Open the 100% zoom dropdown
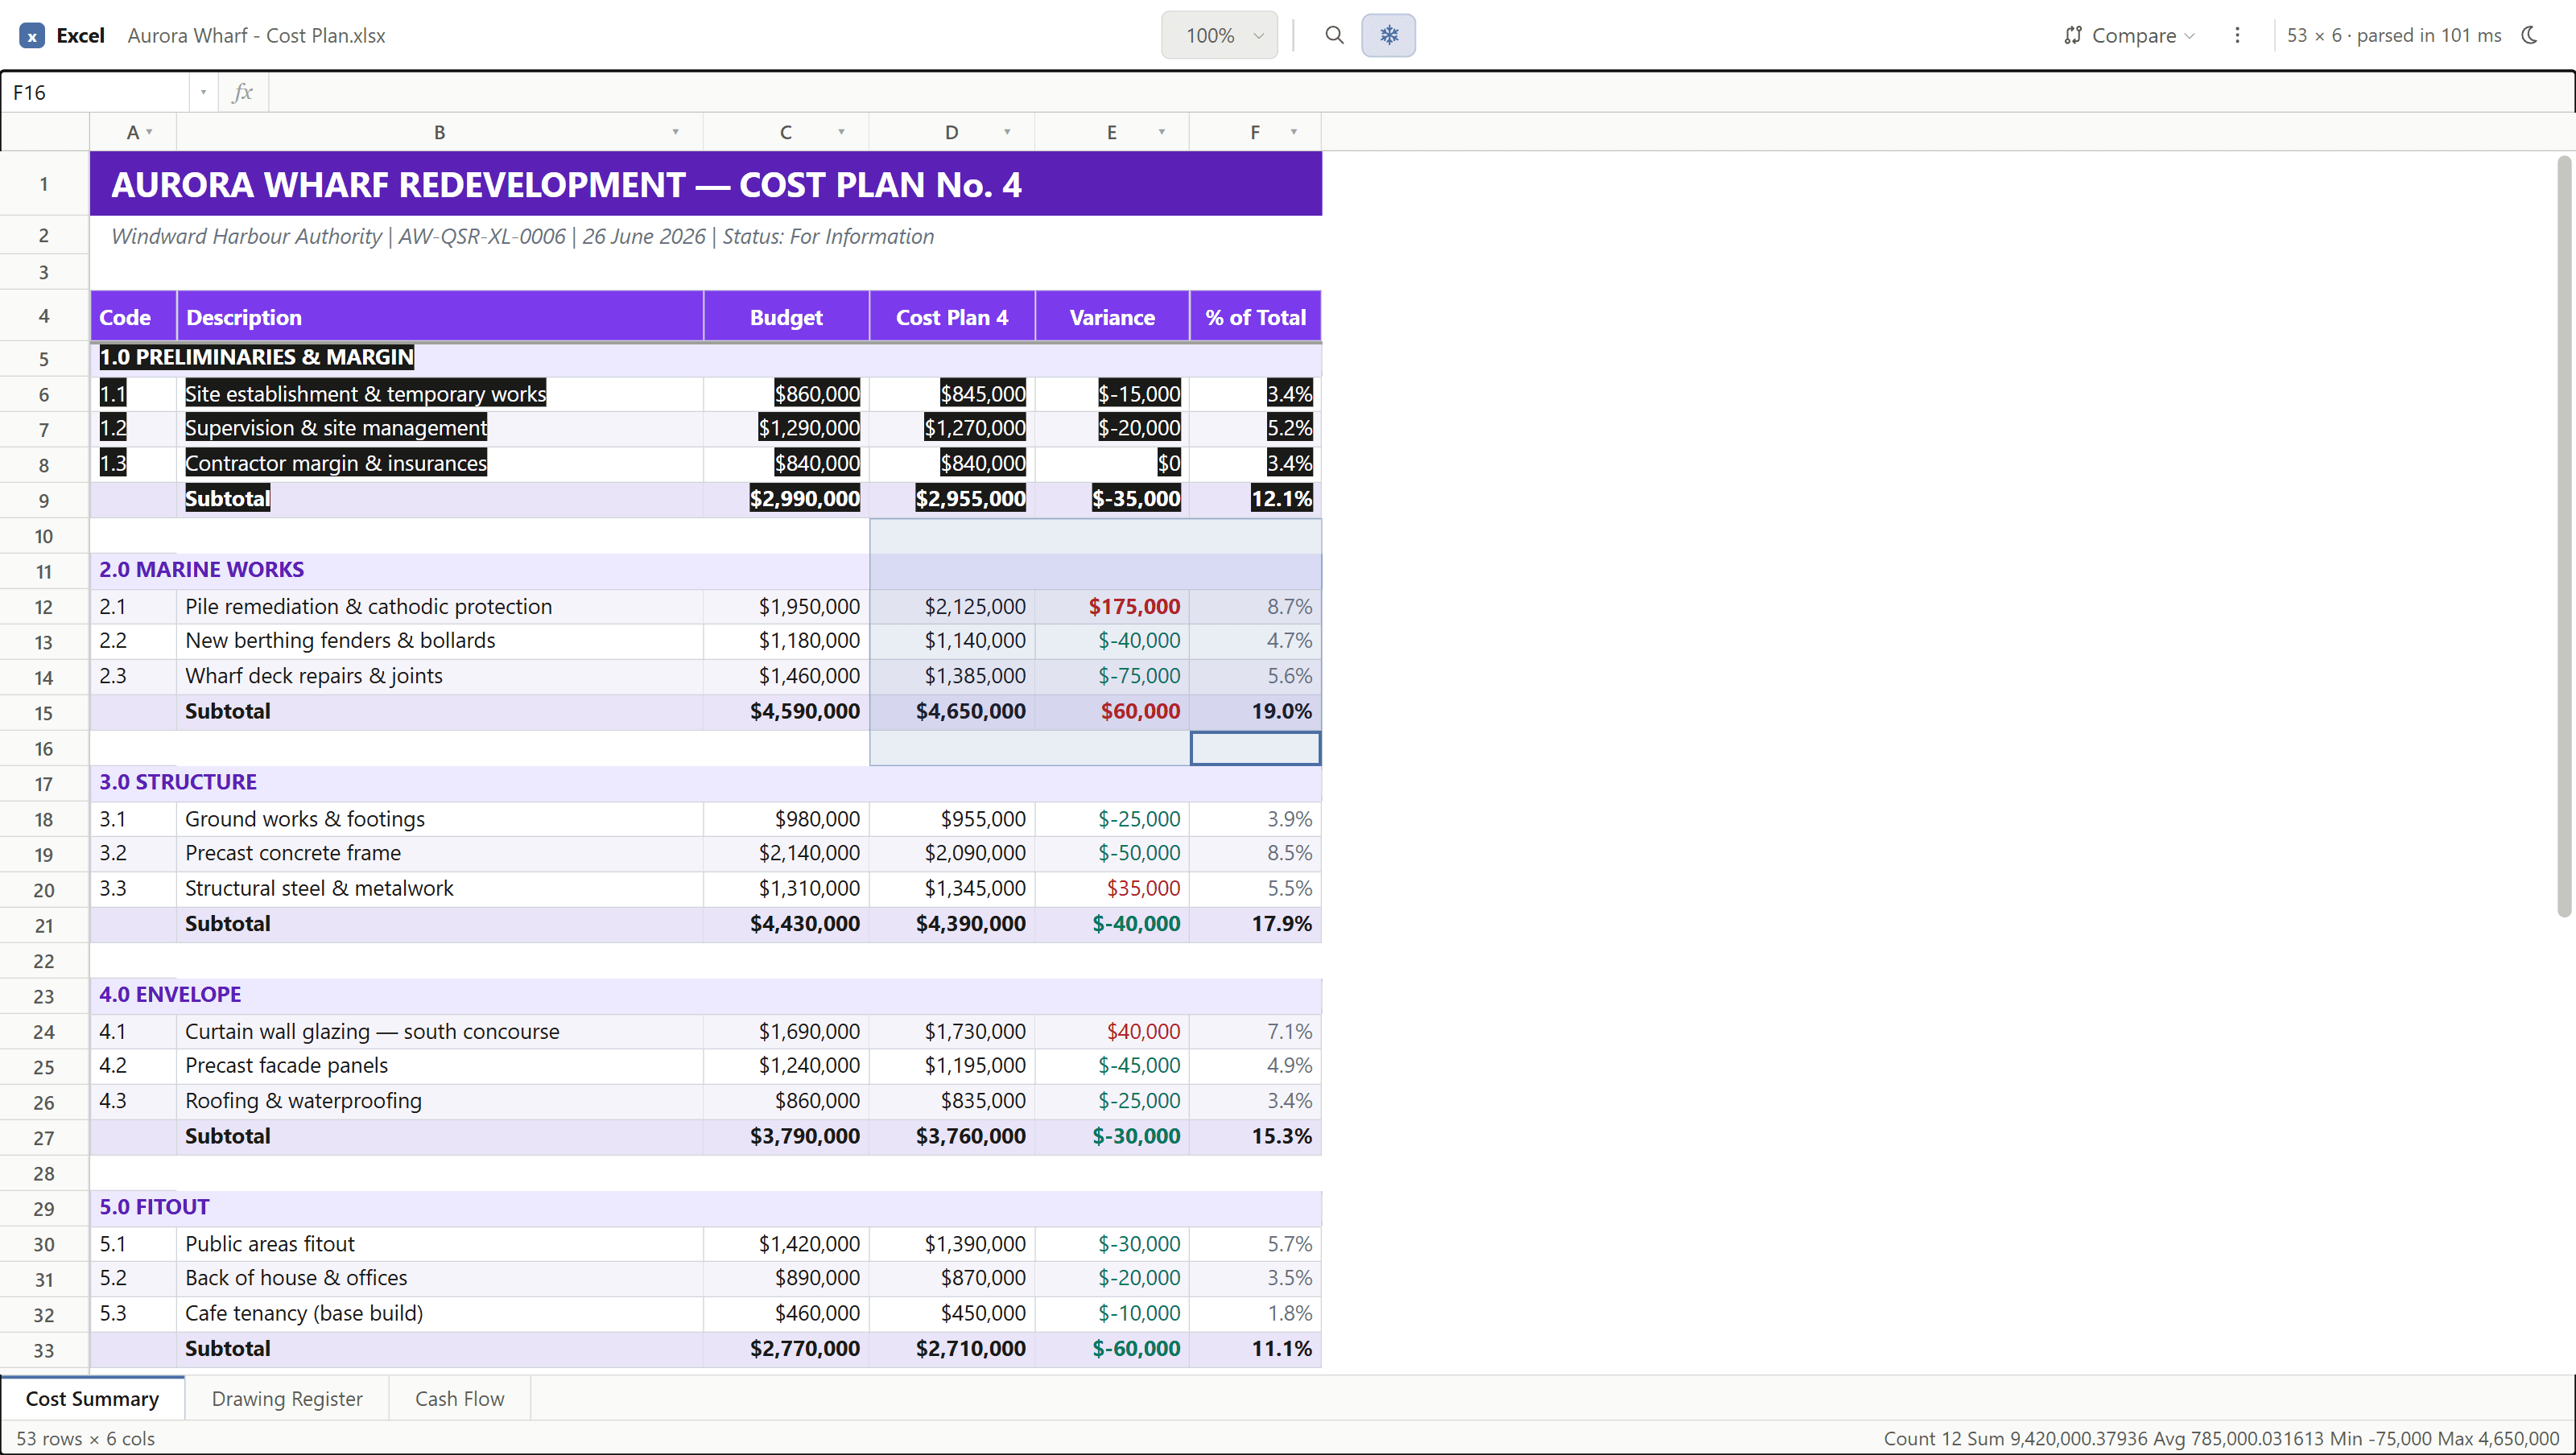This screenshot has height=1455, width=2576. (1219, 36)
